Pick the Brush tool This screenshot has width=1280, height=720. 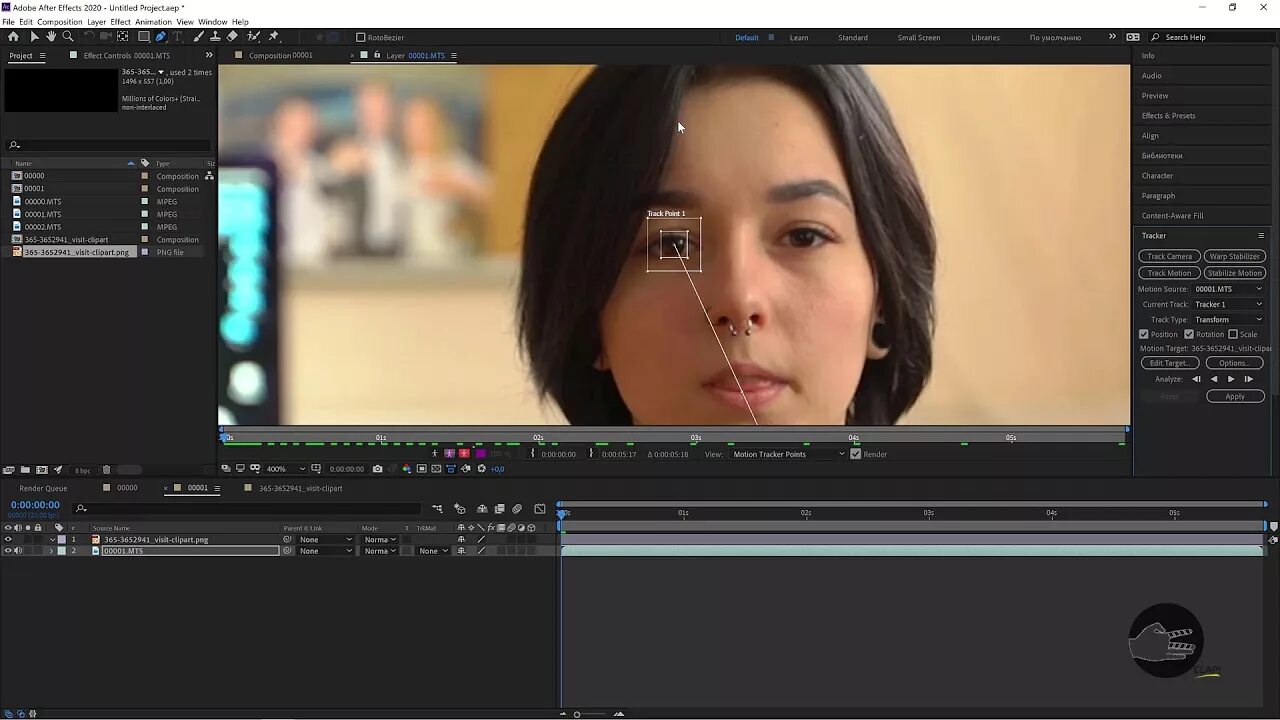(198, 37)
